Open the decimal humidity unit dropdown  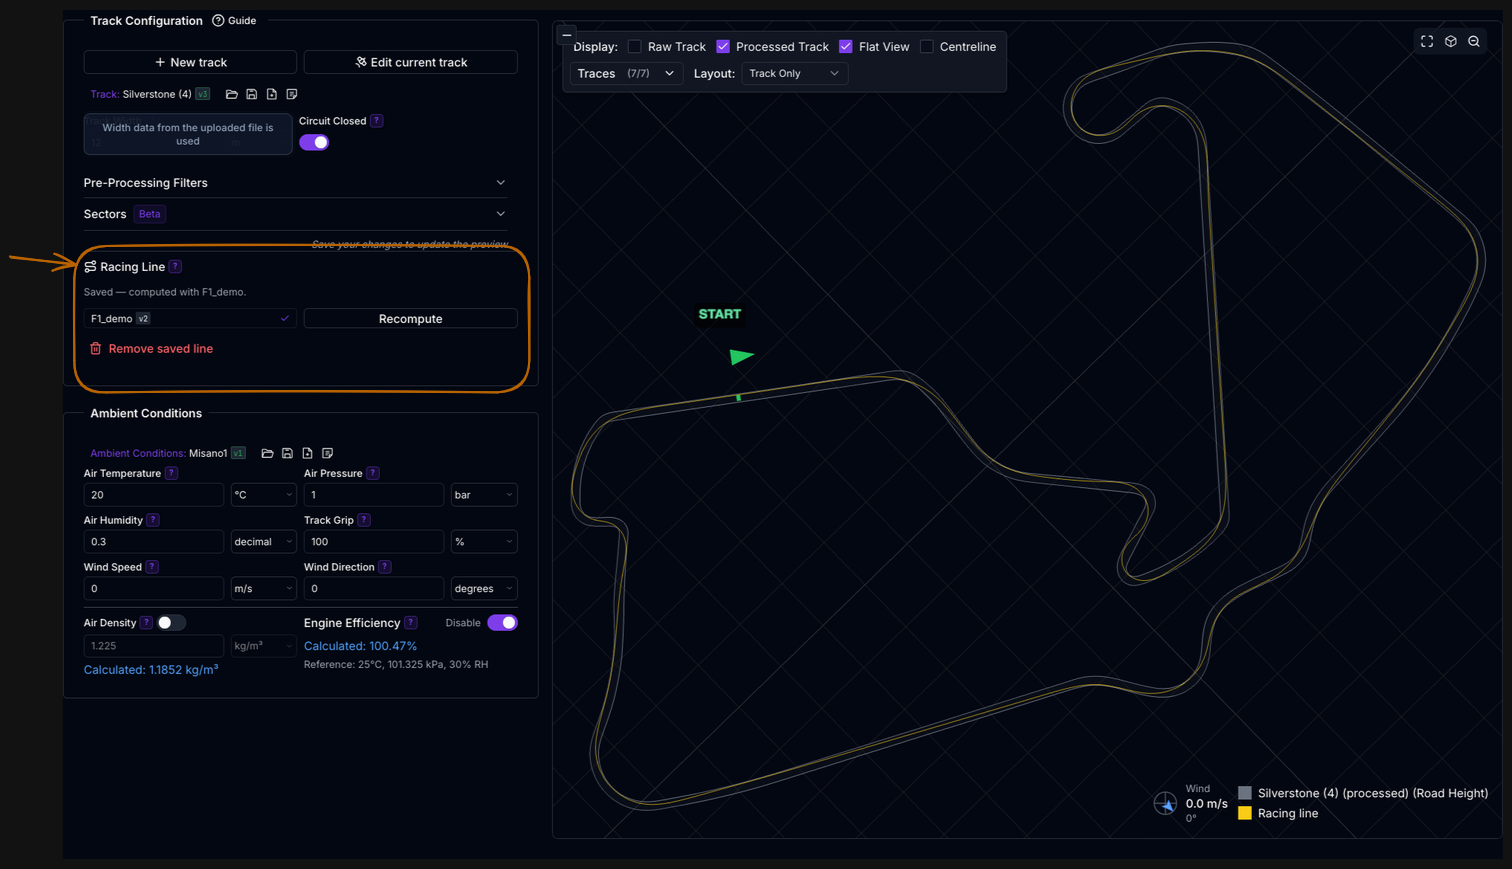264,542
